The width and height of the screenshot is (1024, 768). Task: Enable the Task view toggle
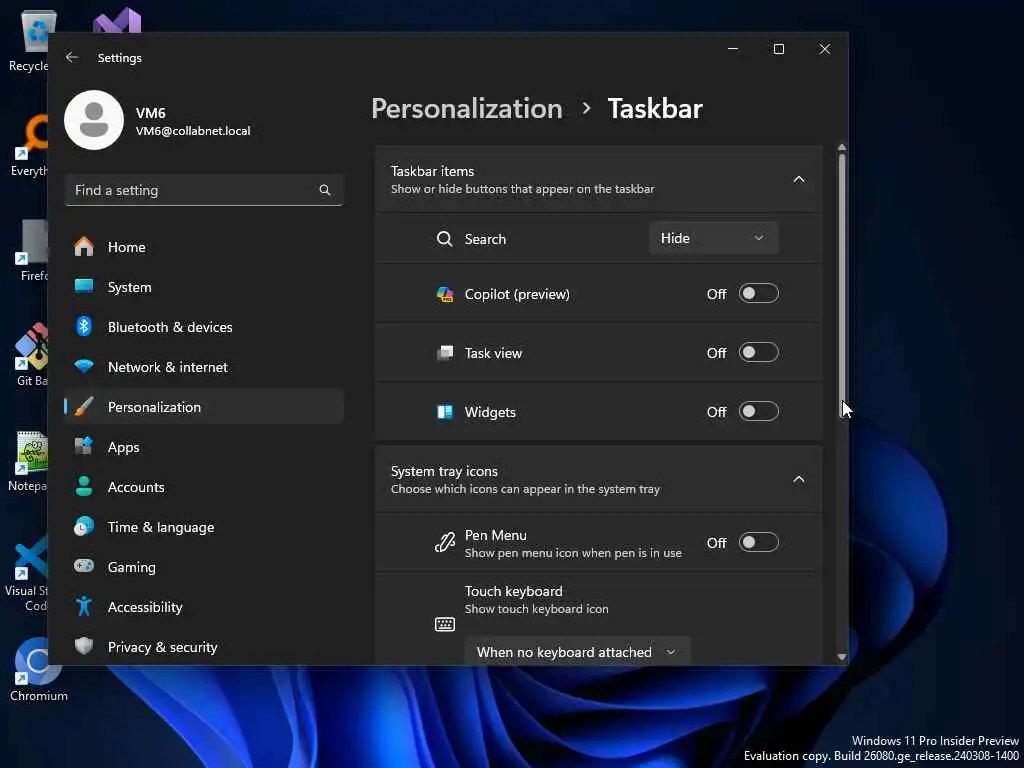758,353
